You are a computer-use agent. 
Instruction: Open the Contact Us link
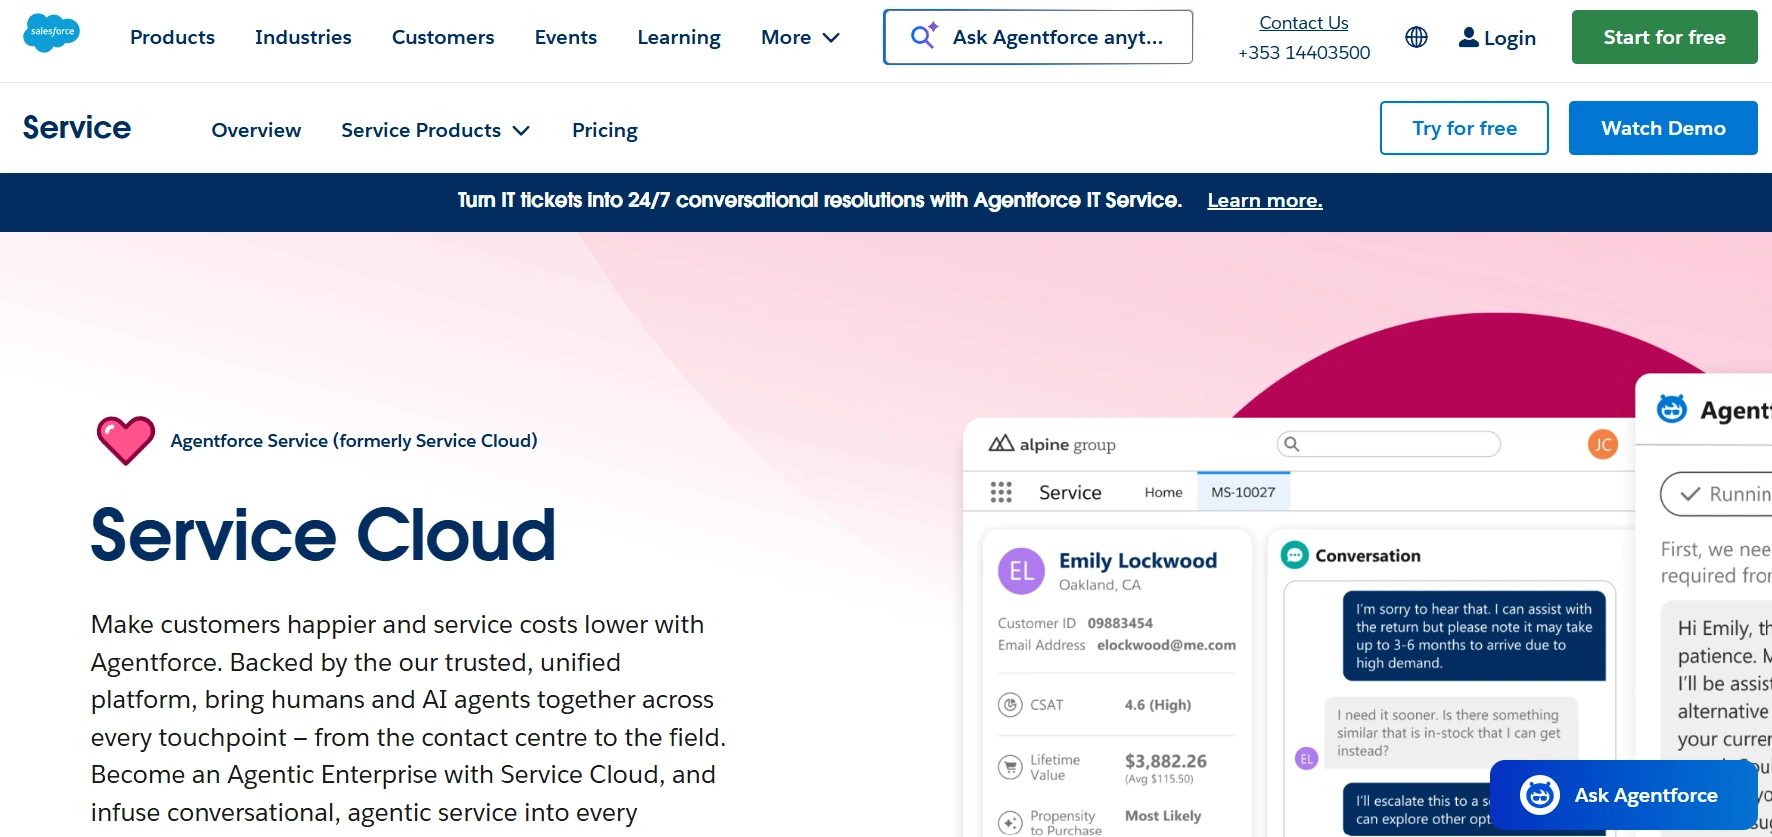1303,23
